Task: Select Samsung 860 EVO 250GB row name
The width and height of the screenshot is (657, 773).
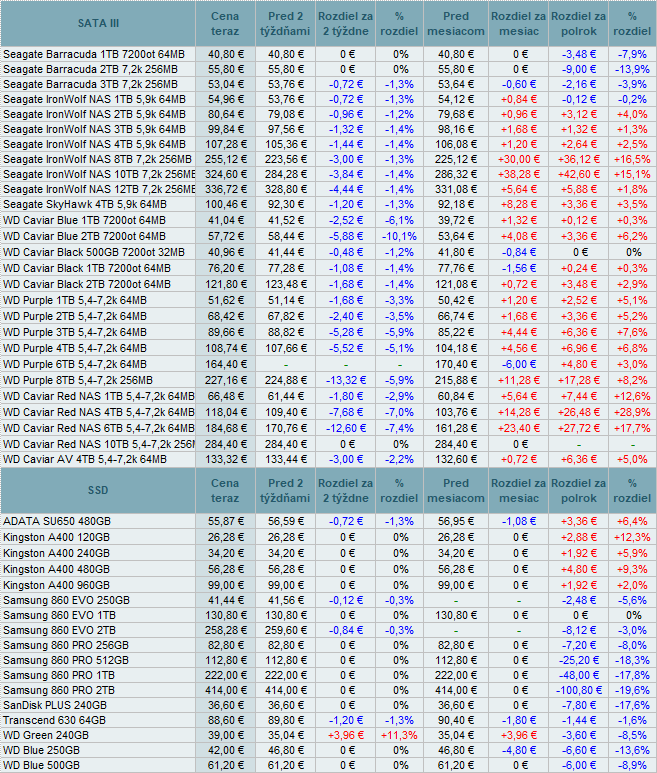Action: (x=67, y=600)
